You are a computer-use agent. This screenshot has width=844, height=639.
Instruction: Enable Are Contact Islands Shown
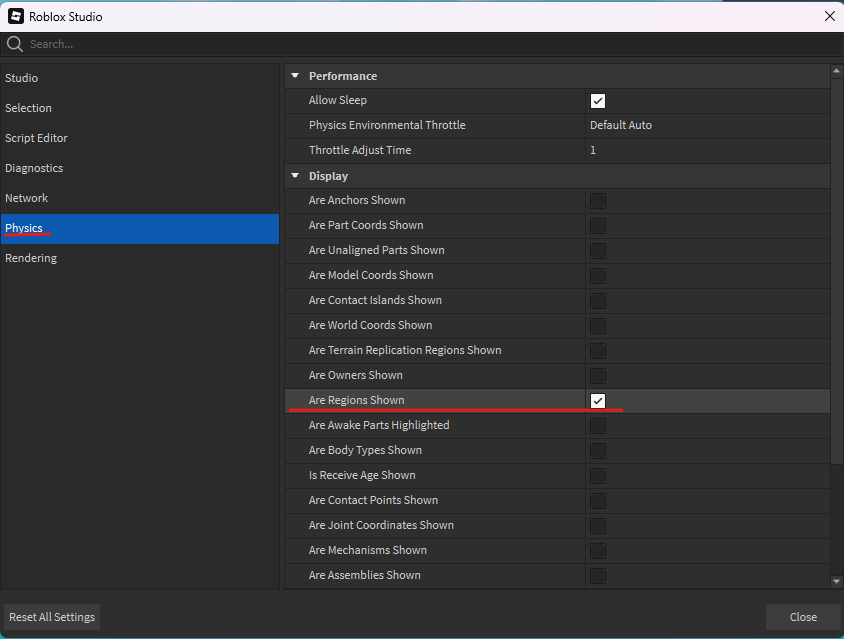click(x=597, y=301)
